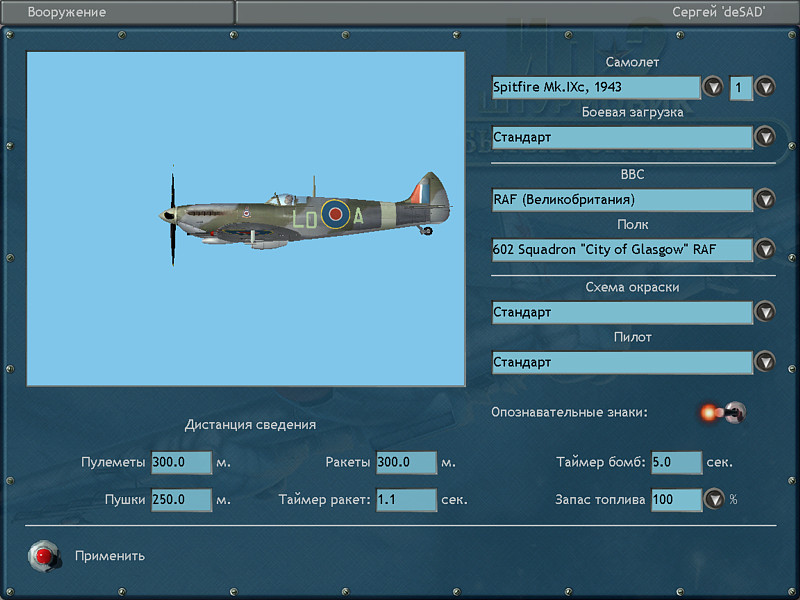Open the Самолет aircraft dropdown arrow
800x600 pixels.
pyautogui.click(x=713, y=87)
